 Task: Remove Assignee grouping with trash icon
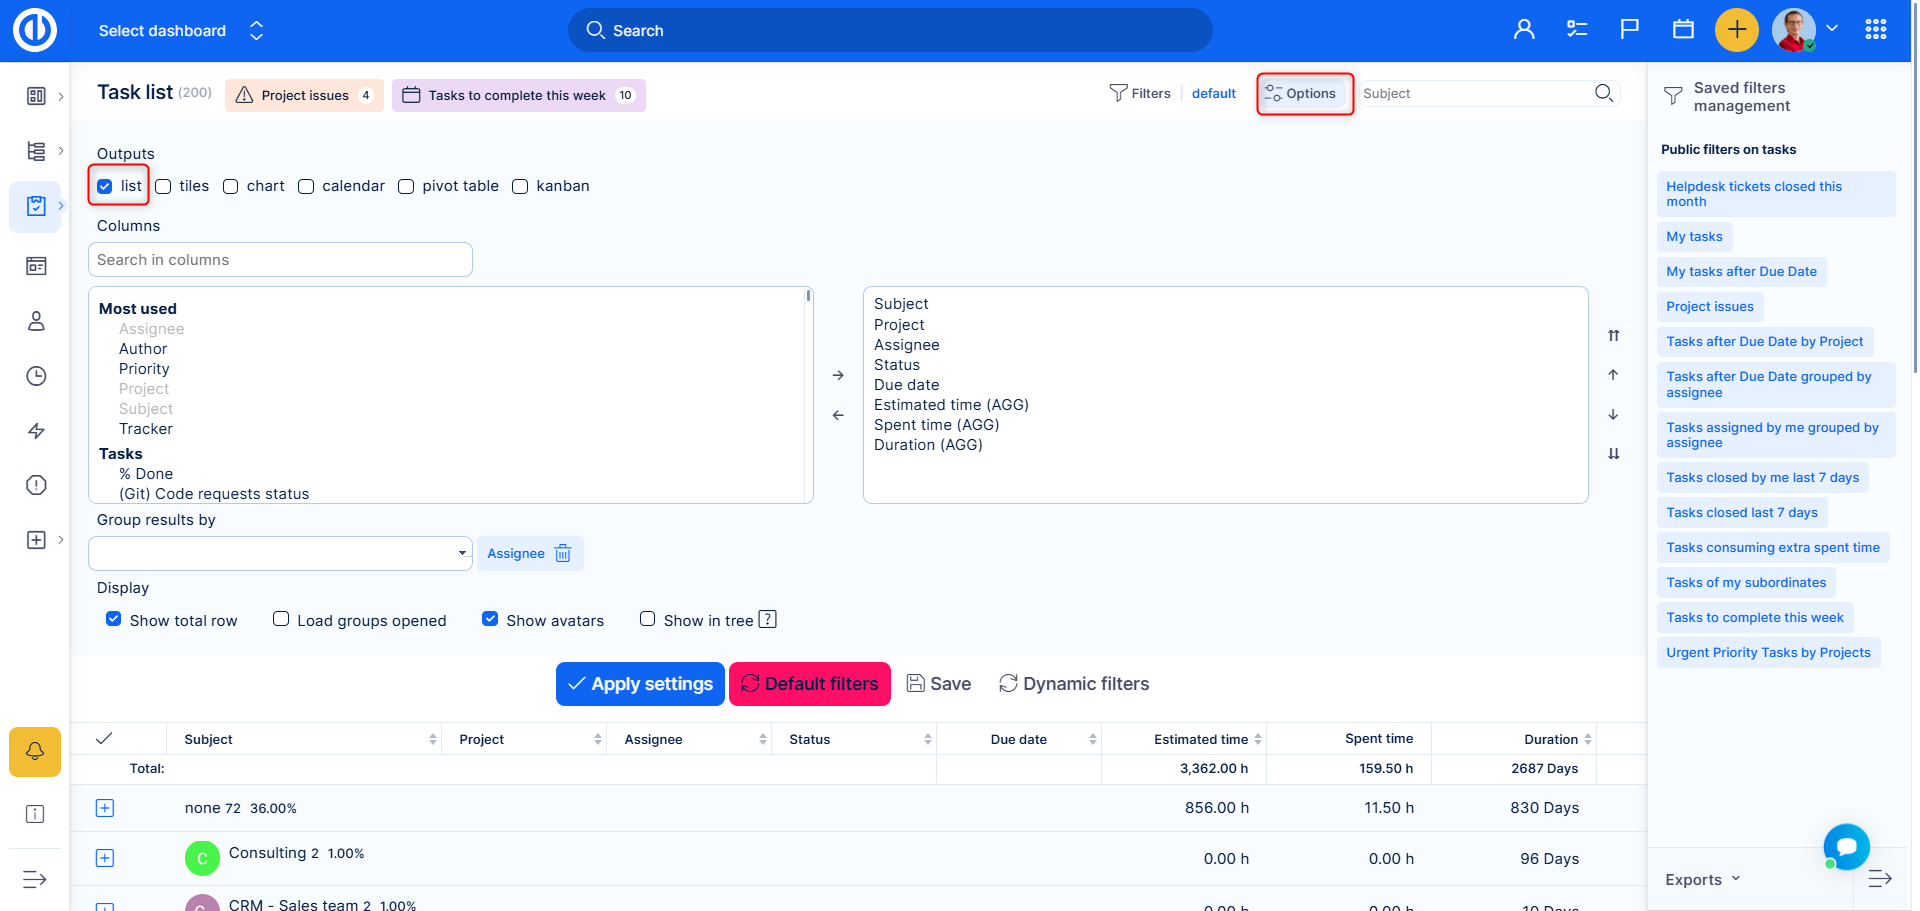(x=563, y=554)
